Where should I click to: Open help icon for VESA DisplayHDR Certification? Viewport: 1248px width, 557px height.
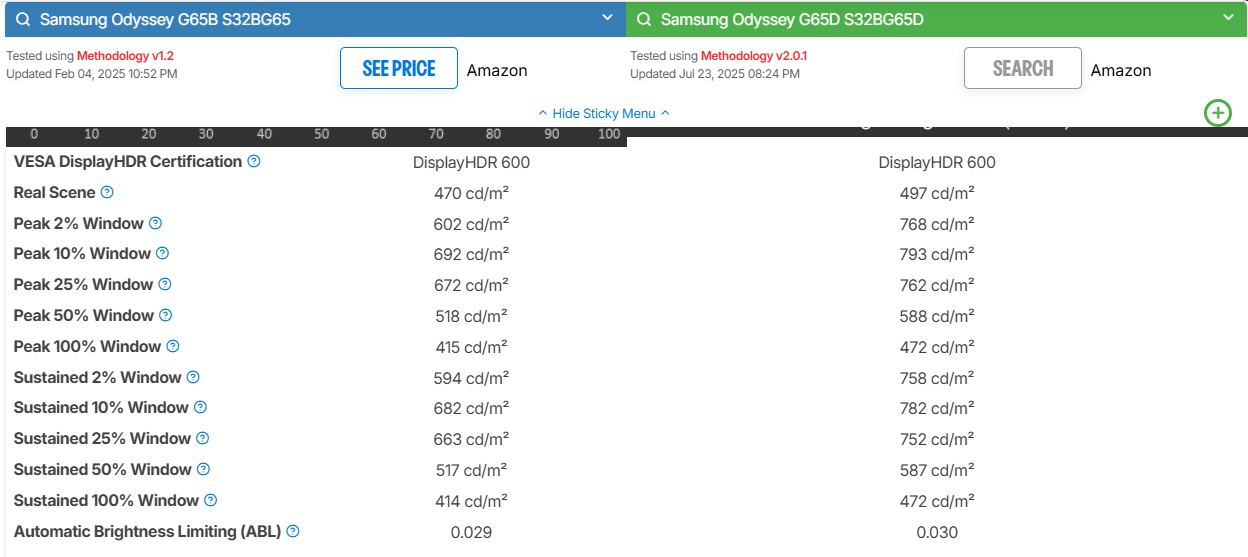point(254,161)
